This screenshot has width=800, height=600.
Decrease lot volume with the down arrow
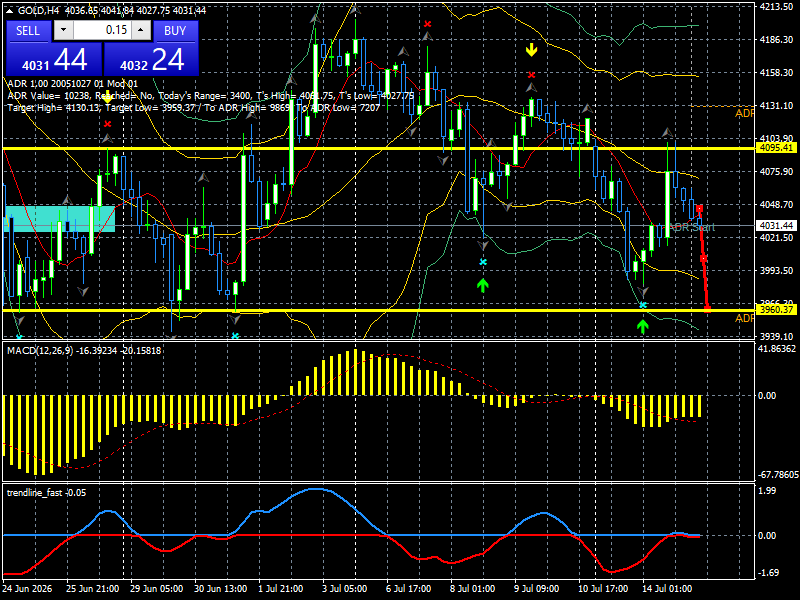(63, 31)
